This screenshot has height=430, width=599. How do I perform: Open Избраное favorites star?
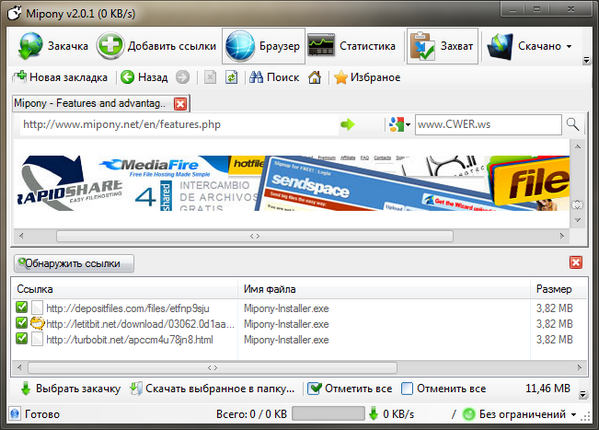pyautogui.click(x=367, y=78)
